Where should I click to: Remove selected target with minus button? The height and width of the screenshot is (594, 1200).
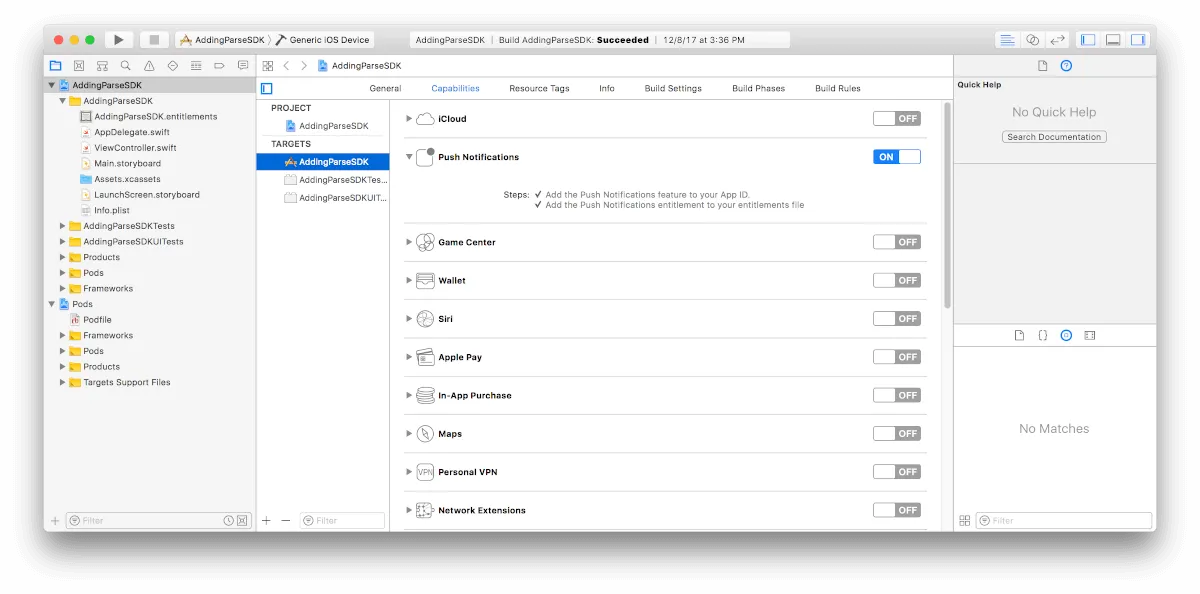coord(286,520)
